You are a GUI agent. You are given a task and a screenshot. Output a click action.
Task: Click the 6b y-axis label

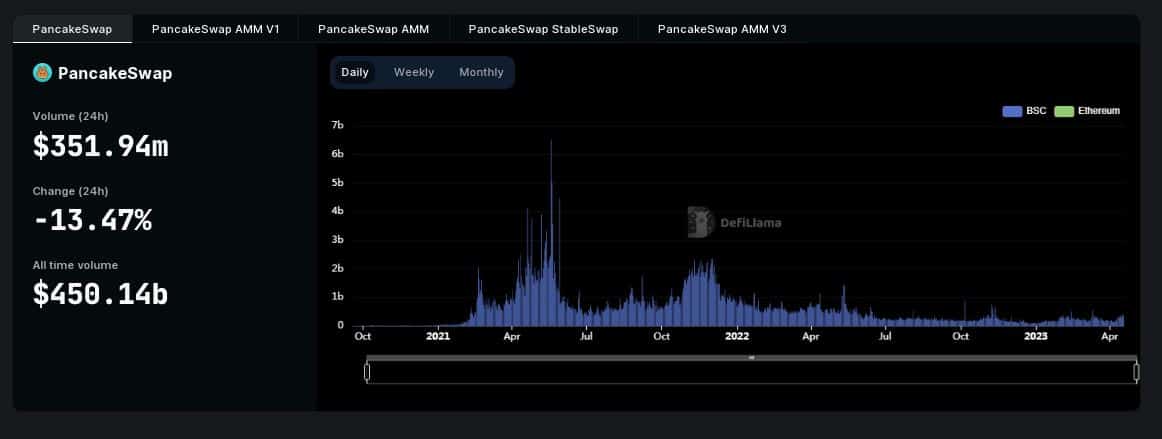point(337,154)
